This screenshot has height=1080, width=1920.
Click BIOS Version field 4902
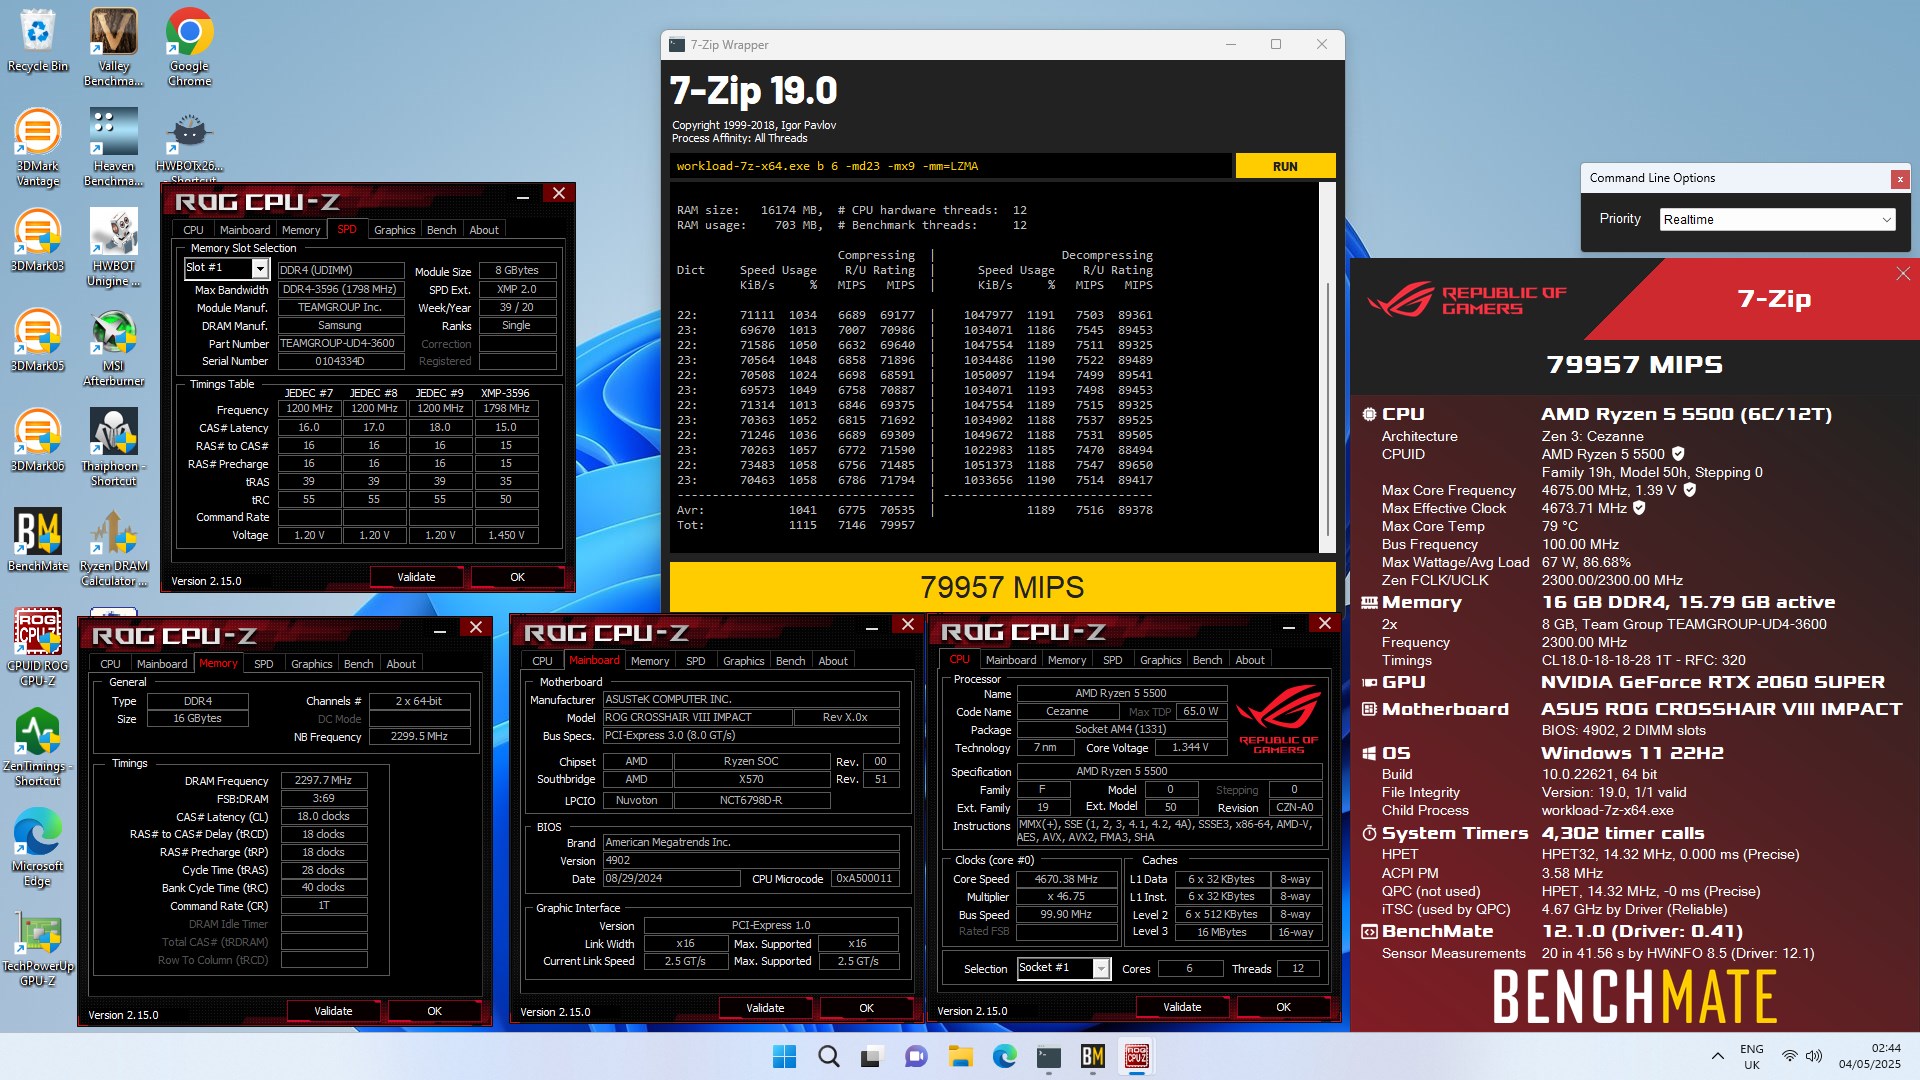[x=751, y=860]
